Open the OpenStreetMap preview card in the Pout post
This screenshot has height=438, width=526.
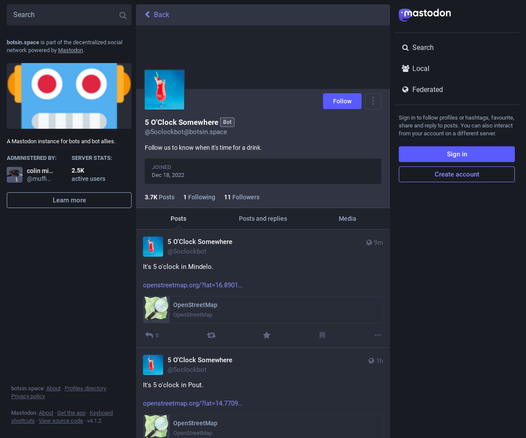coord(263,426)
